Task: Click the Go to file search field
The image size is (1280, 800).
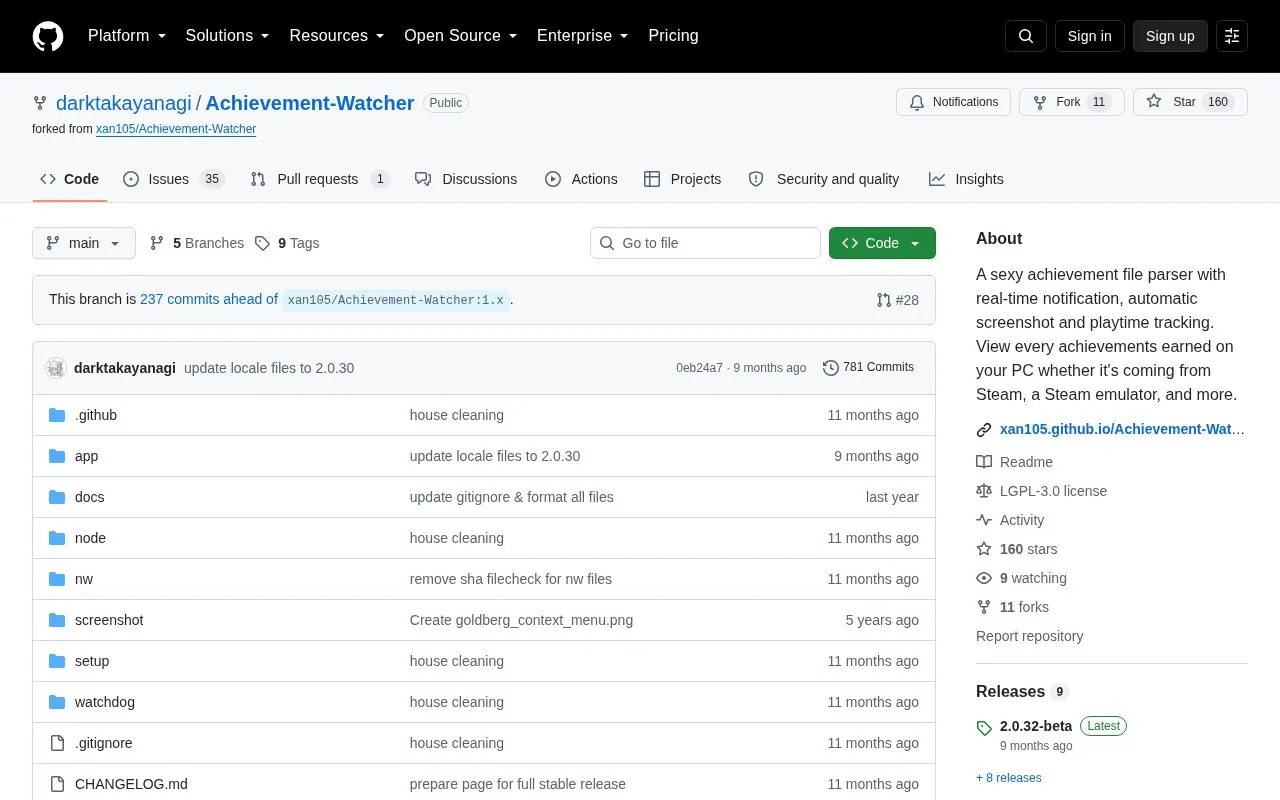Action: click(x=705, y=243)
